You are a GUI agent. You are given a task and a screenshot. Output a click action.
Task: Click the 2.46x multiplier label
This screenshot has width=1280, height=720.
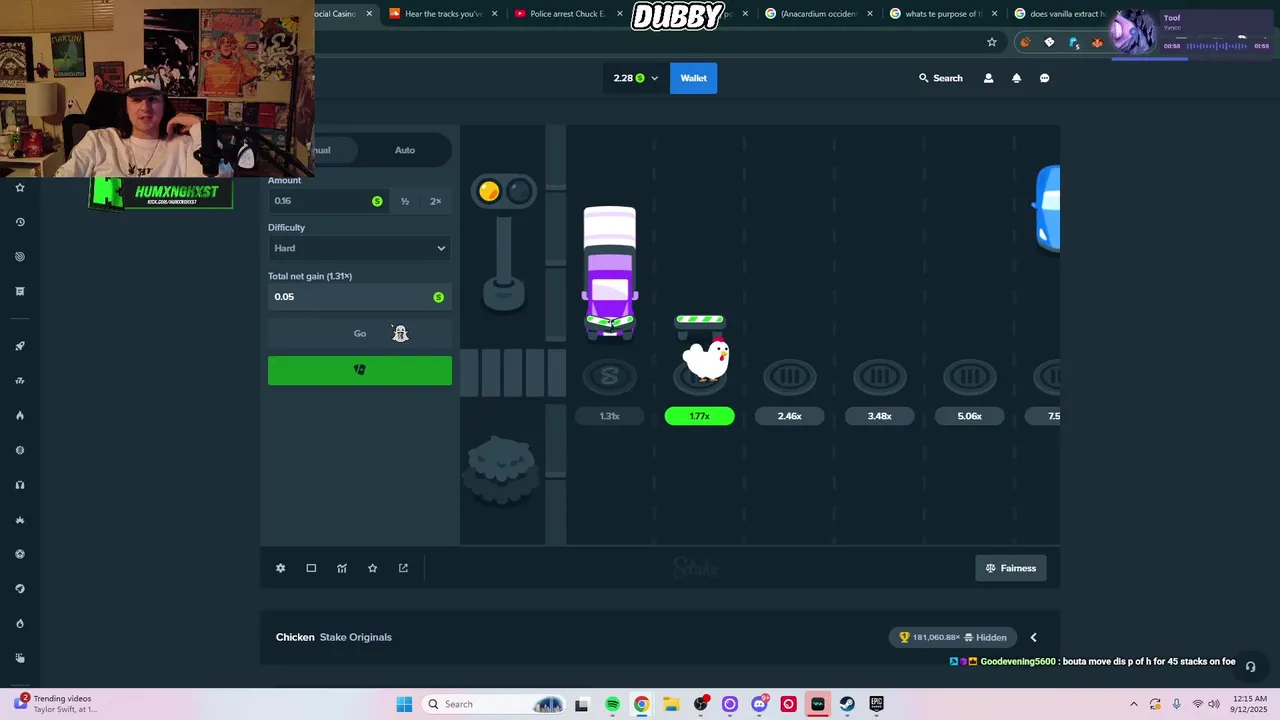click(790, 416)
